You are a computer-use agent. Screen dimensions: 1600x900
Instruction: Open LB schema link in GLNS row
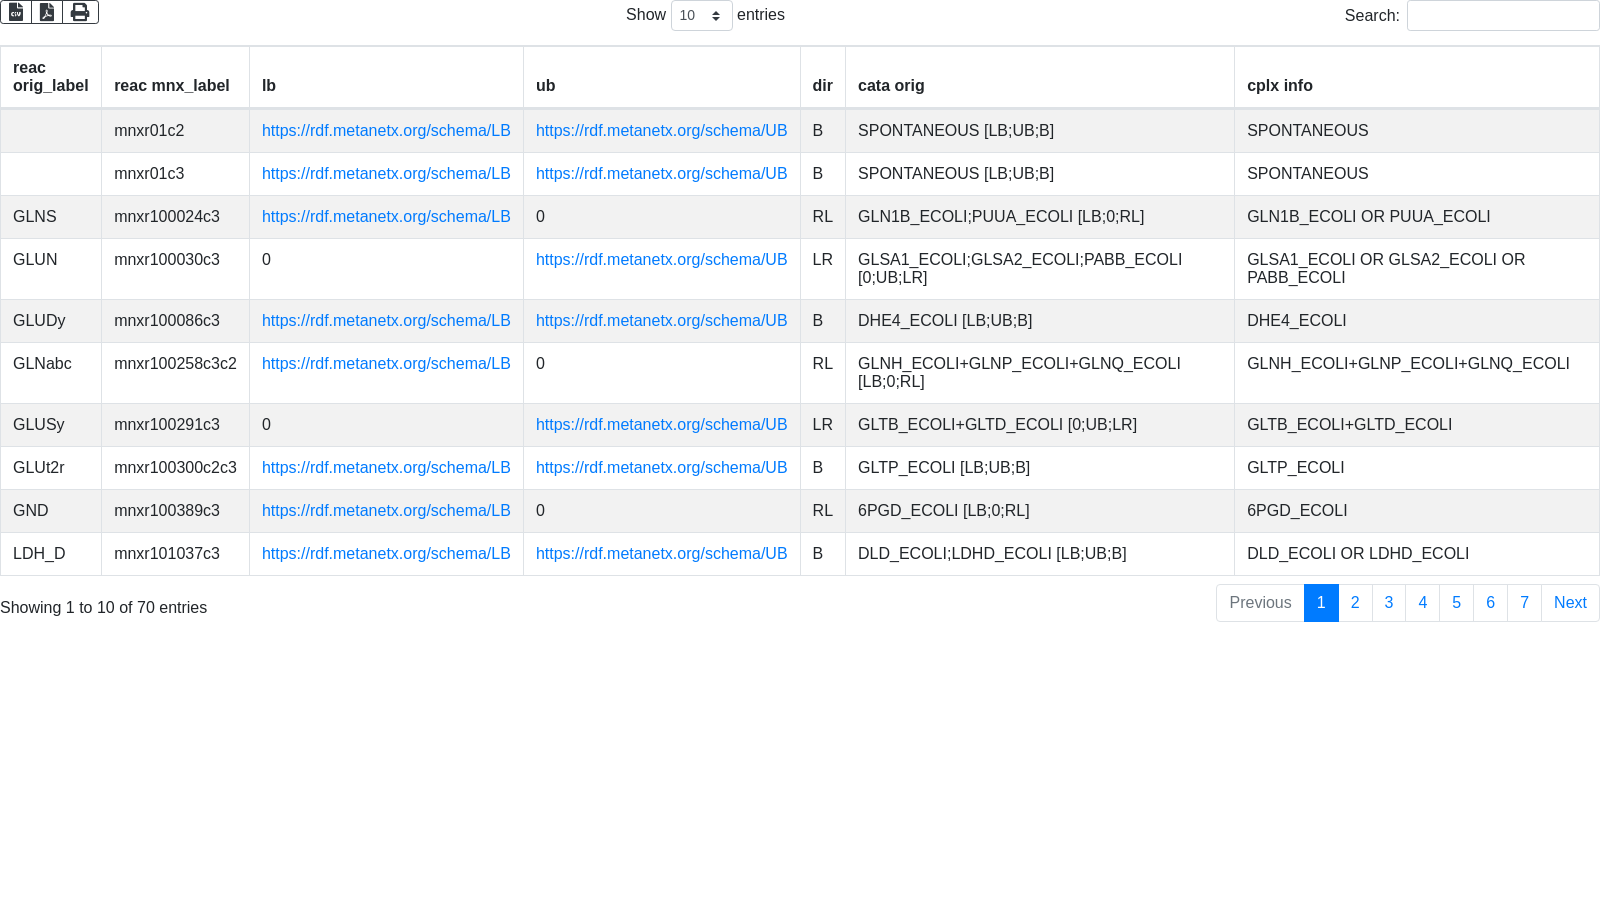click(x=386, y=217)
